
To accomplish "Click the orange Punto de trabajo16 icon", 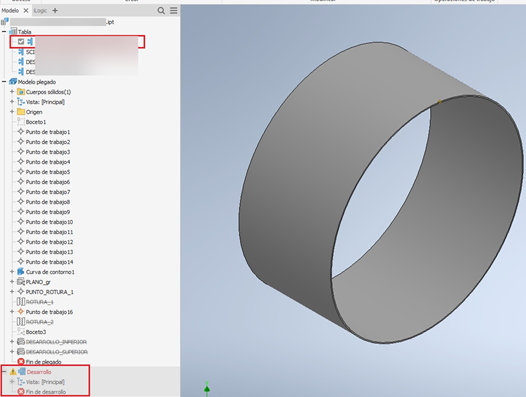I will click(x=21, y=311).
